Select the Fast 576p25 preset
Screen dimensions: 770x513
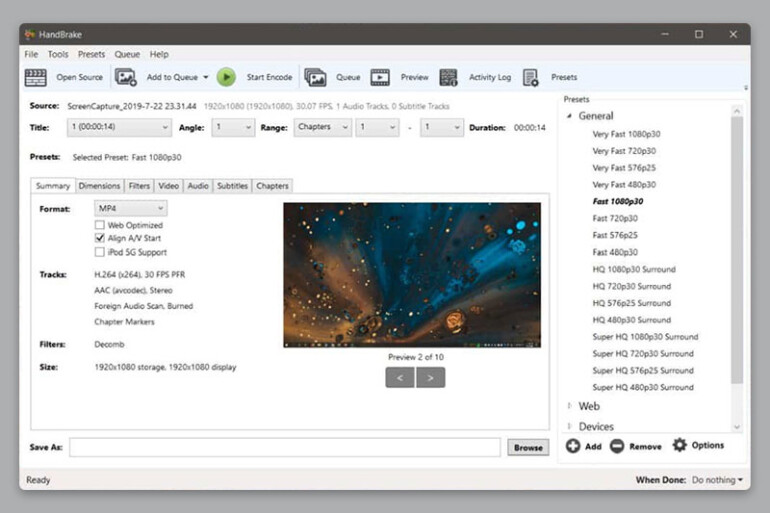tap(615, 235)
